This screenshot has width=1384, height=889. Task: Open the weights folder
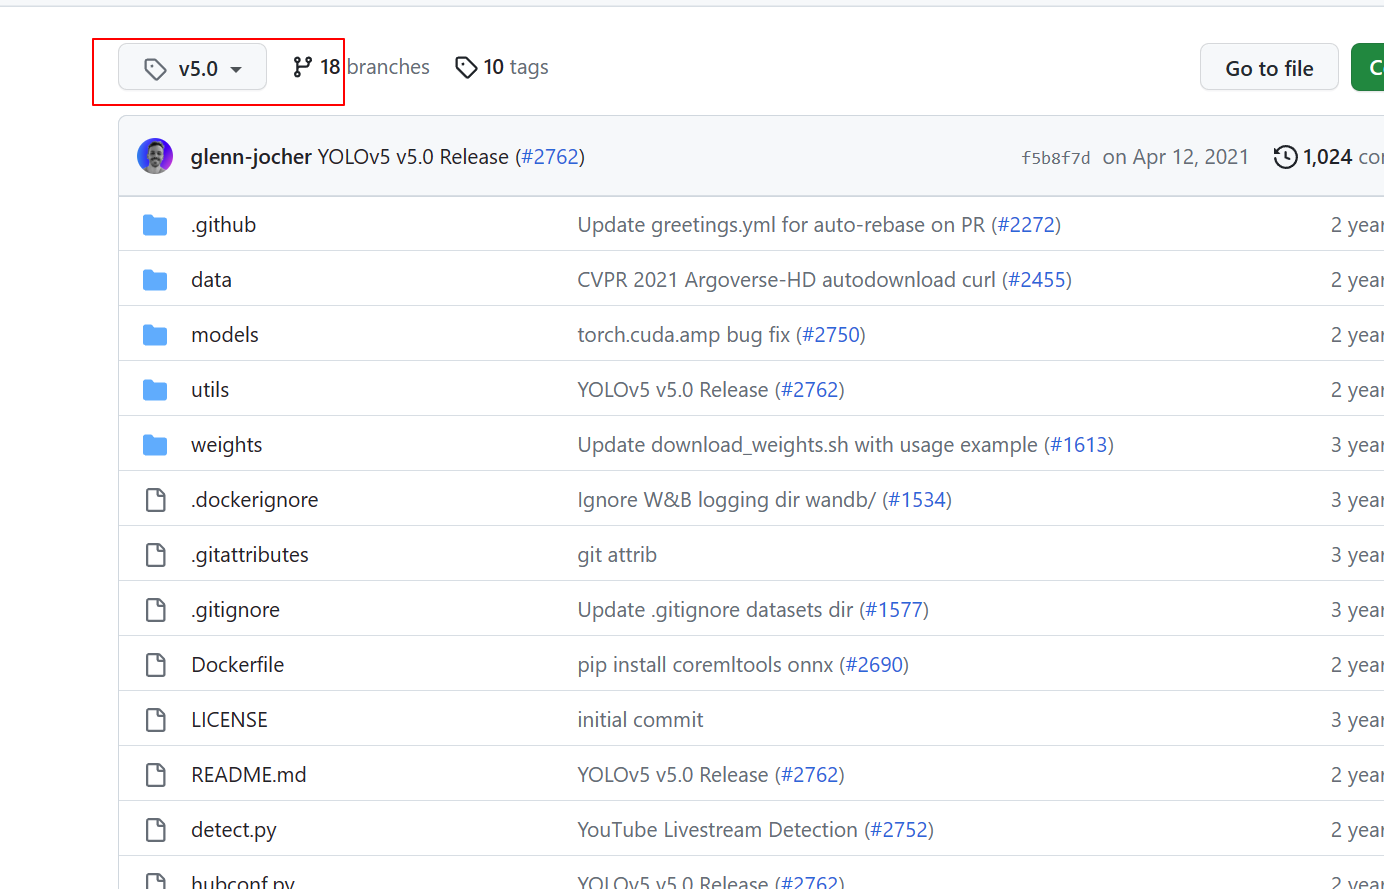pyautogui.click(x=227, y=445)
